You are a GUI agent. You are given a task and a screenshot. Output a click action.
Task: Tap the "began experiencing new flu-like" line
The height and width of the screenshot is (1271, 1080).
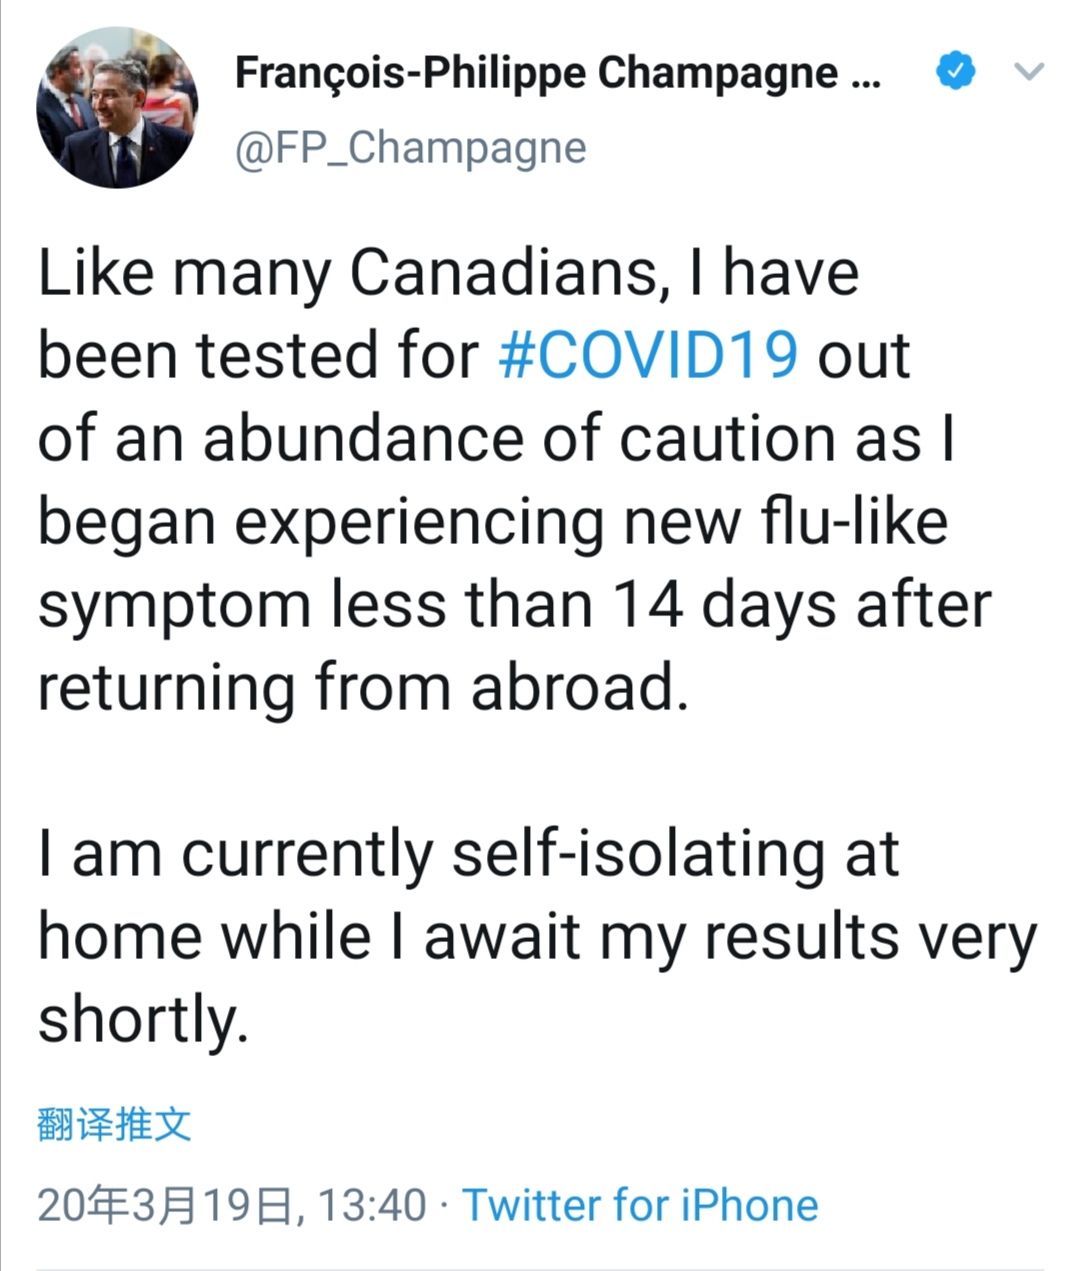coord(492,522)
